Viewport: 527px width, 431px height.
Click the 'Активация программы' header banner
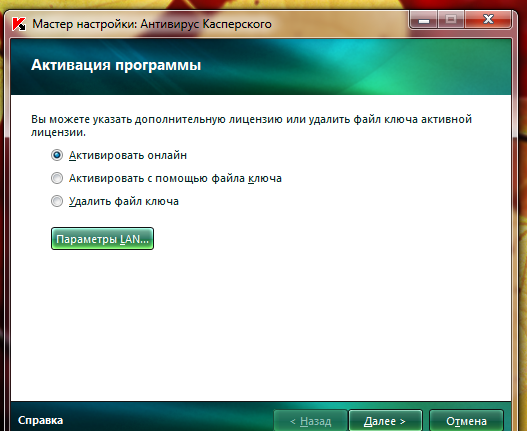coord(261,66)
